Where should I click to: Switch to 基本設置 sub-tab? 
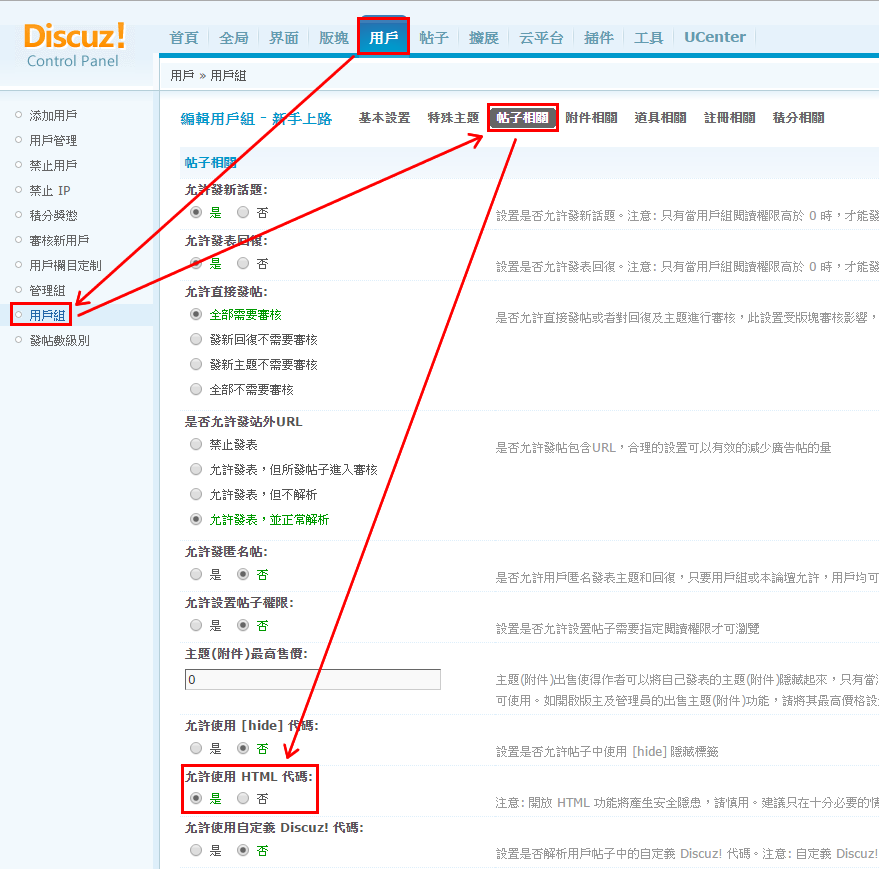385,118
